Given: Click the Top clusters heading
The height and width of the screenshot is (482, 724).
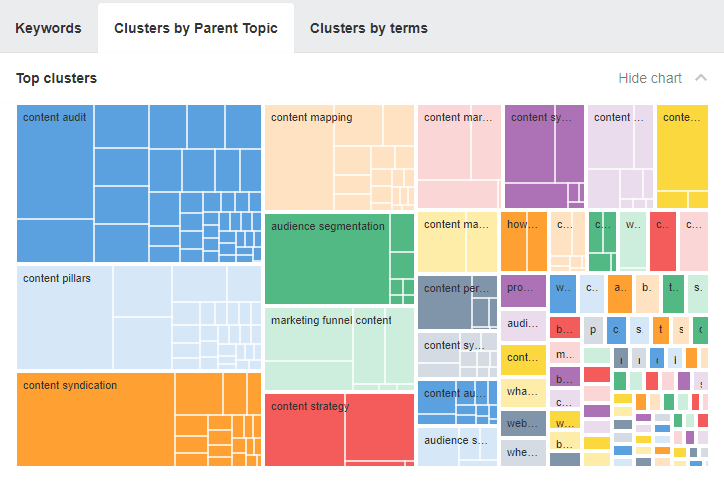Looking at the screenshot, I should pyautogui.click(x=57, y=78).
